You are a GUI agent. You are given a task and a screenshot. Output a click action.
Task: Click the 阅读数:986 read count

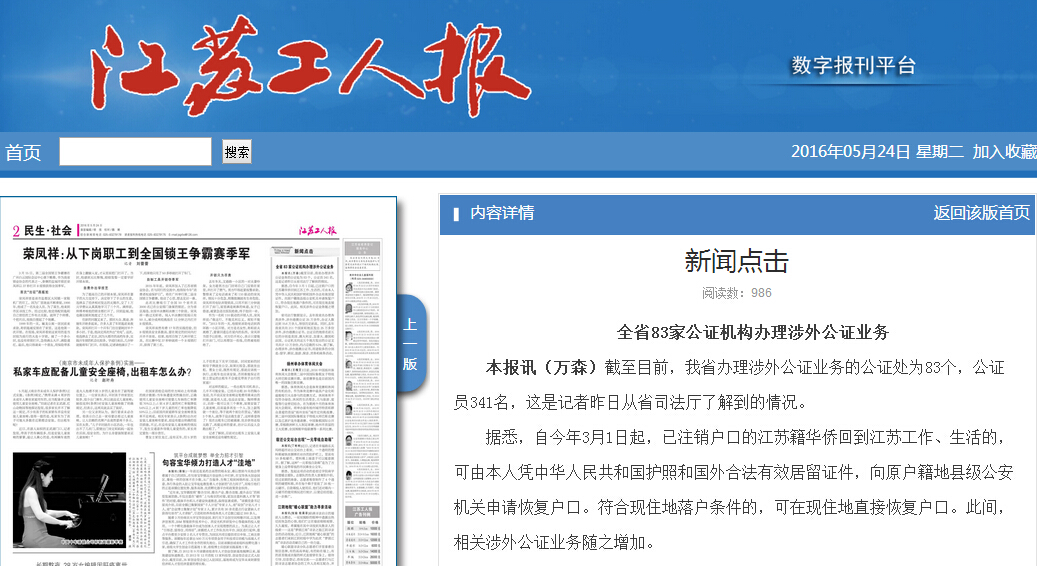click(x=737, y=293)
